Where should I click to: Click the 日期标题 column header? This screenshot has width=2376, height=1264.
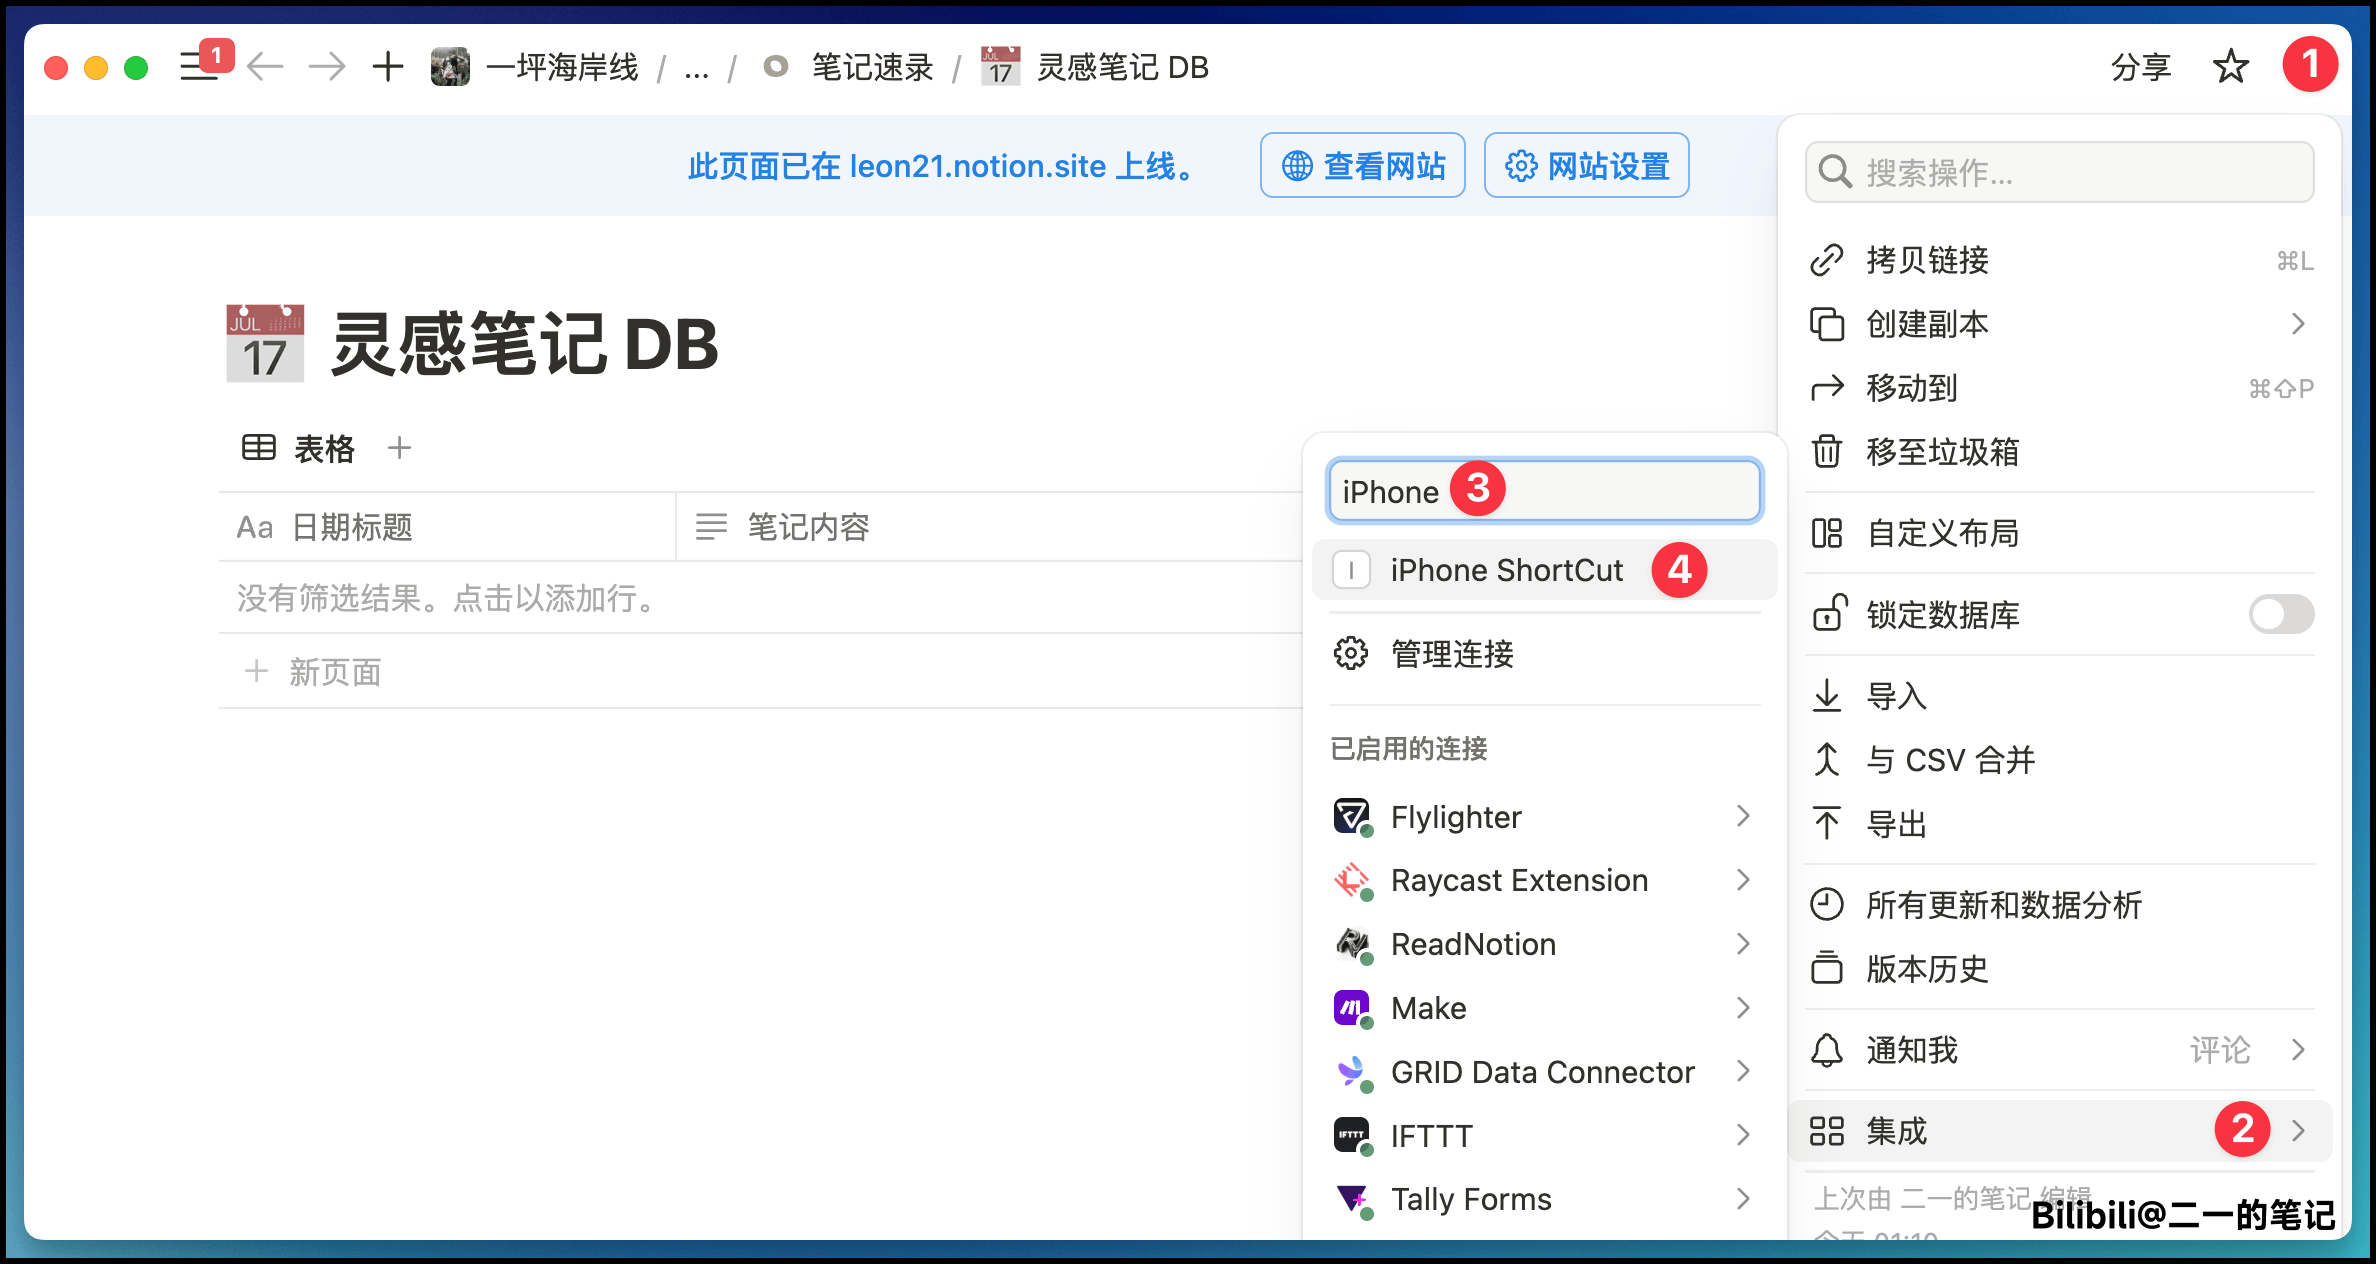447,527
